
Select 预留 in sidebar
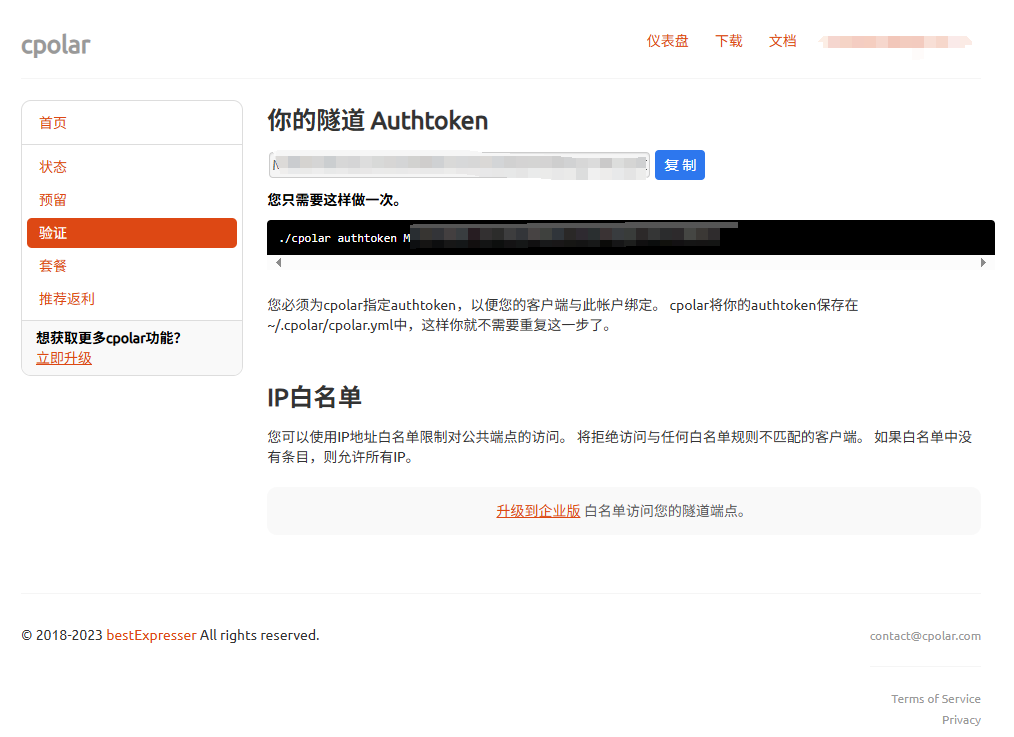pyautogui.click(x=52, y=200)
